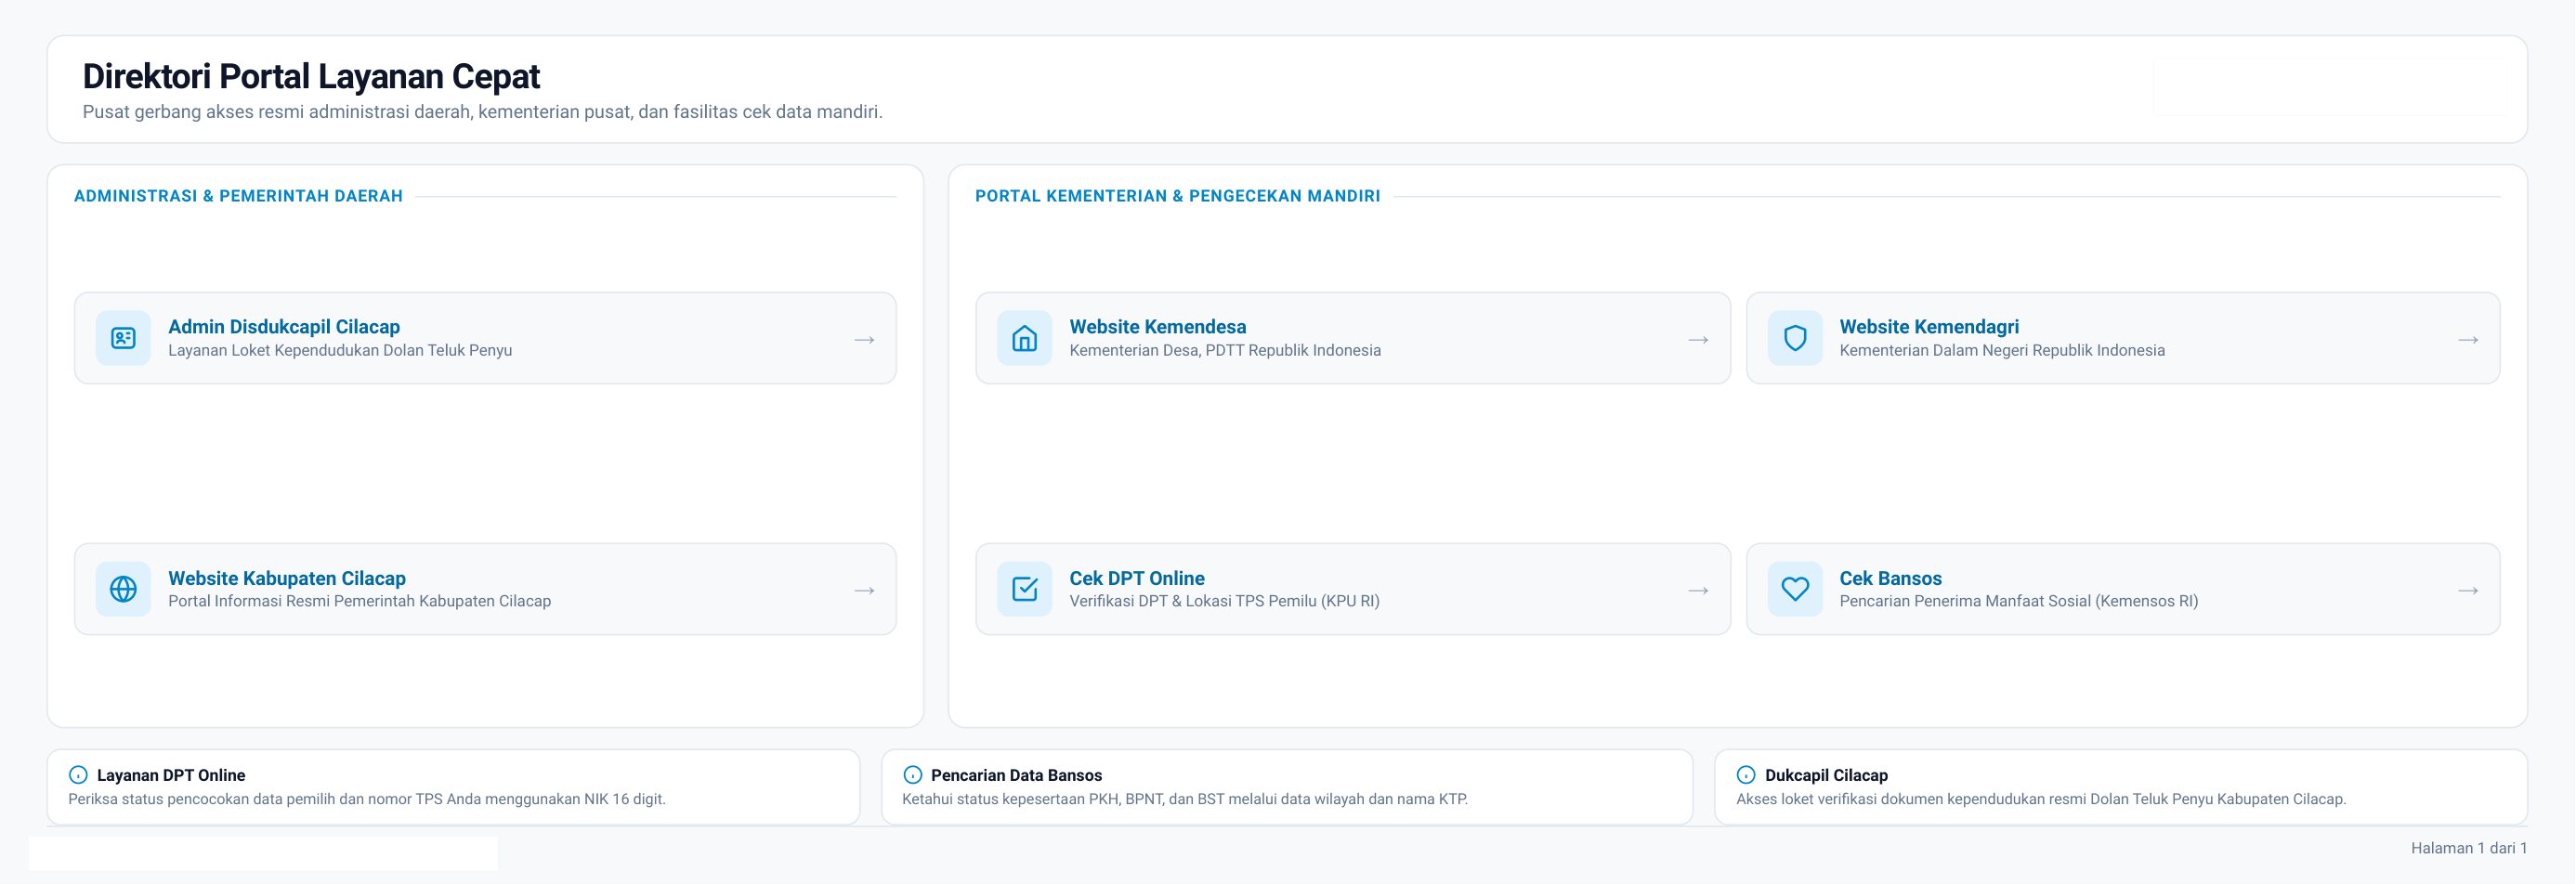Viewport: 2576px width, 884px height.
Task: Click the ID card icon for Admin Disdukcapil
Action: click(x=123, y=338)
